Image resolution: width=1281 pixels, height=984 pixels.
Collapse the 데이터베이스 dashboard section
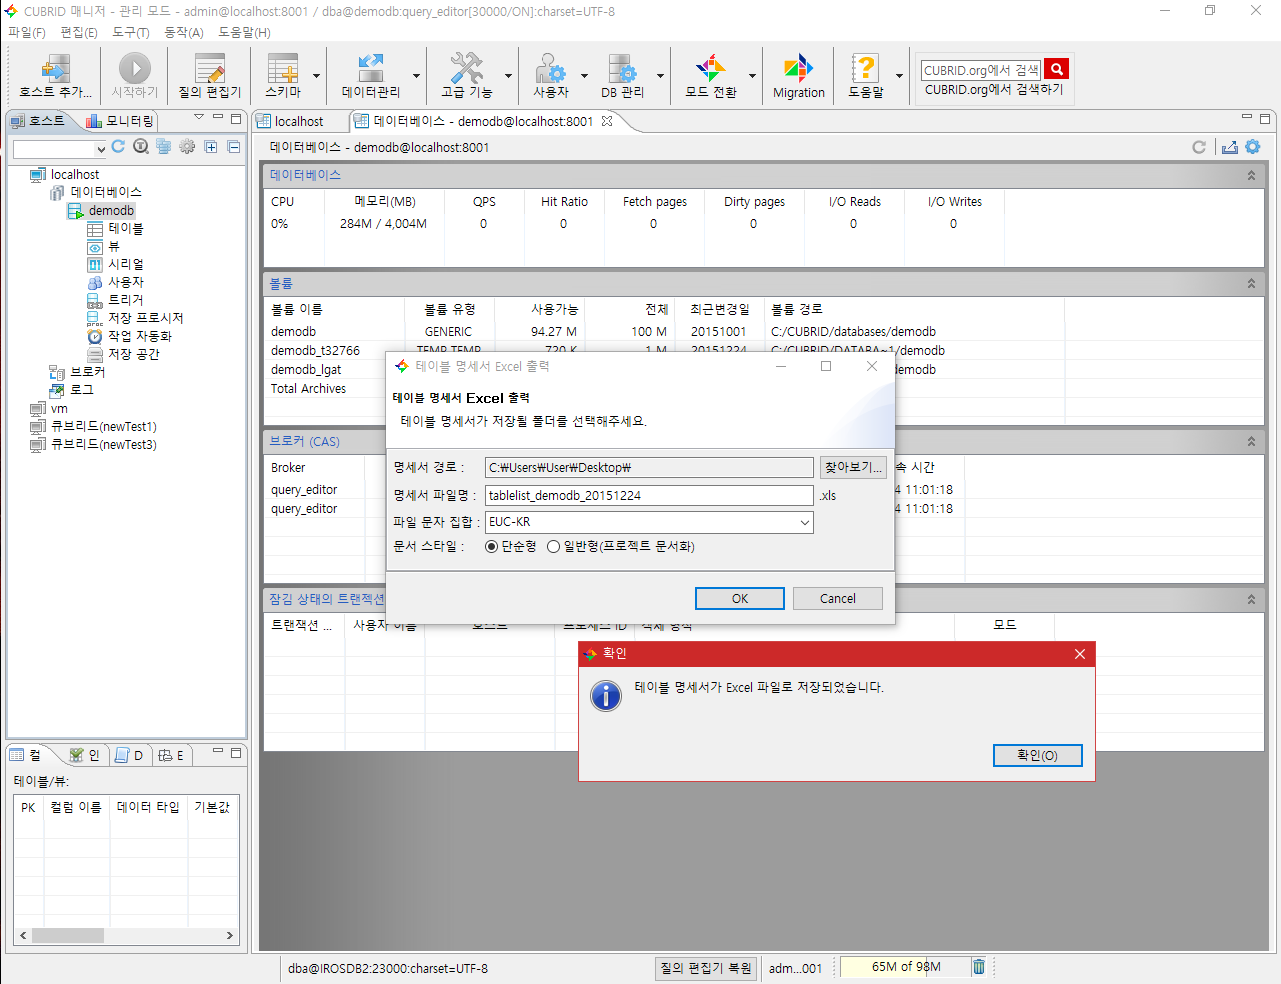[1251, 175]
